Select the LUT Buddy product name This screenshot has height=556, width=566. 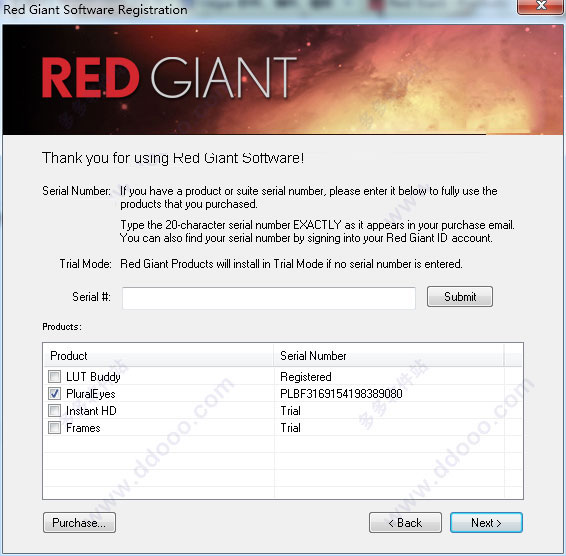(x=93, y=377)
